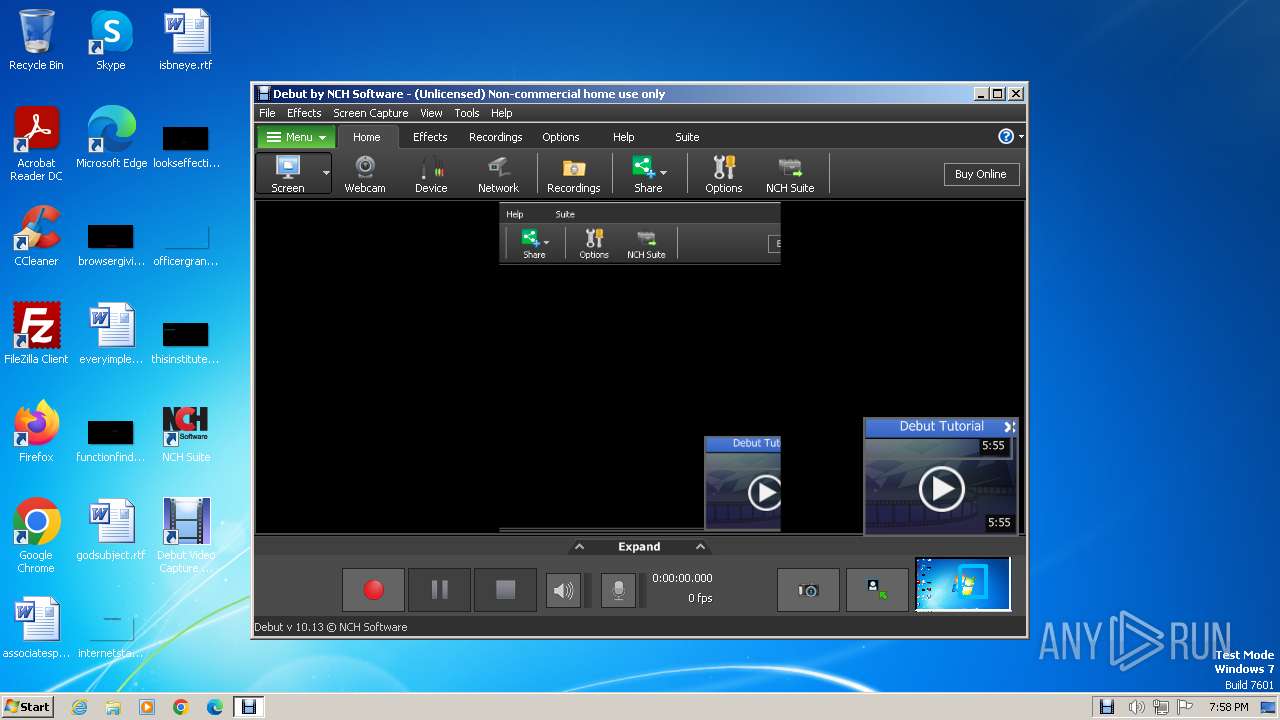
Task: Expand the preview using the Expand bar
Action: pyautogui.click(x=639, y=547)
